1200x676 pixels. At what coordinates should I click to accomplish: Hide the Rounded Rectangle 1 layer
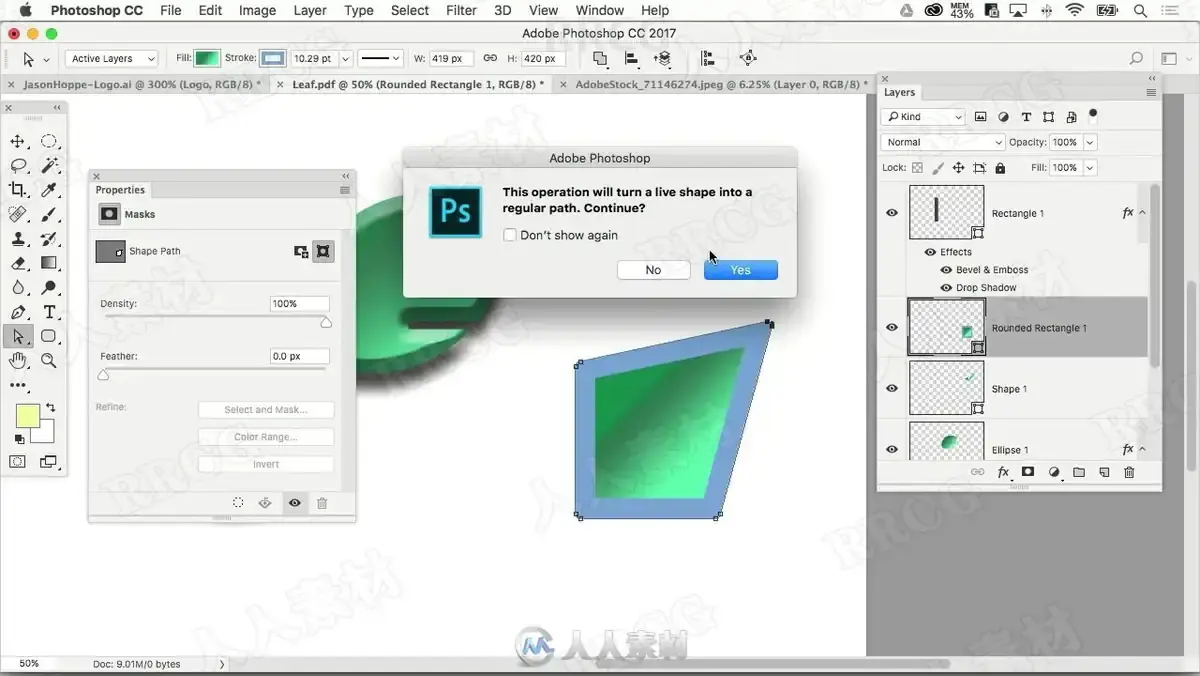[x=892, y=328]
